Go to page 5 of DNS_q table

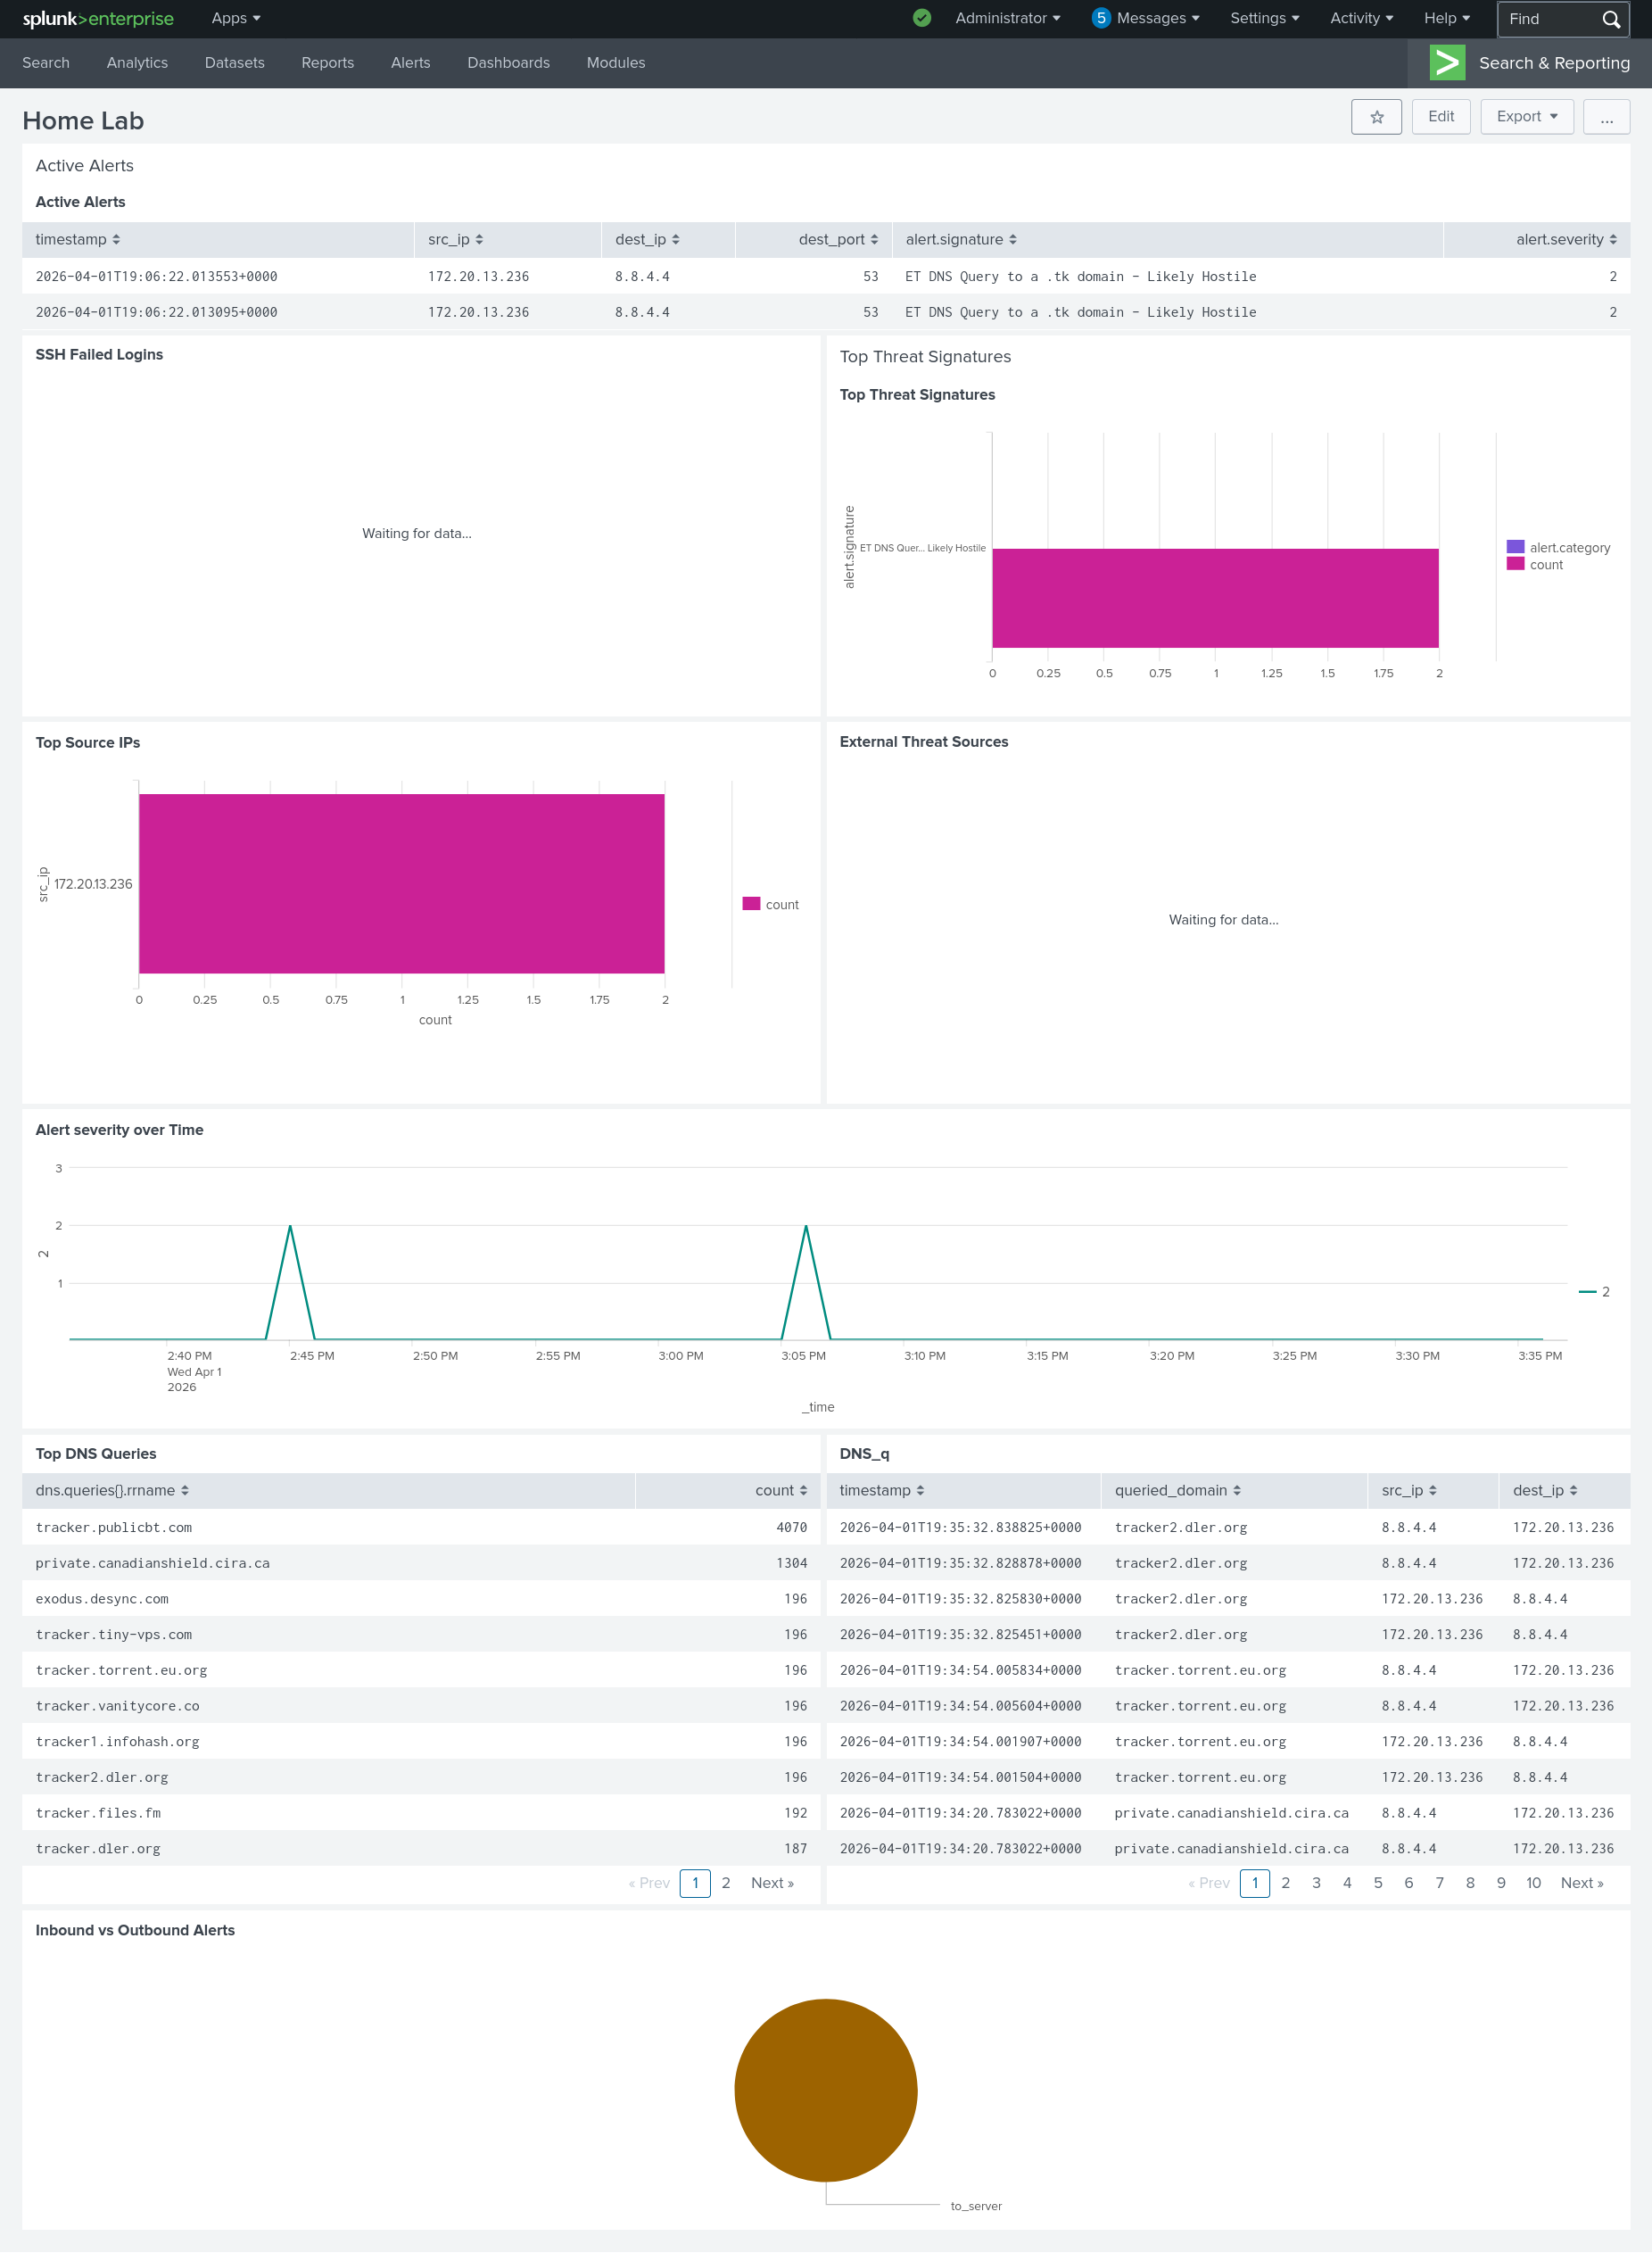(1378, 1883)
